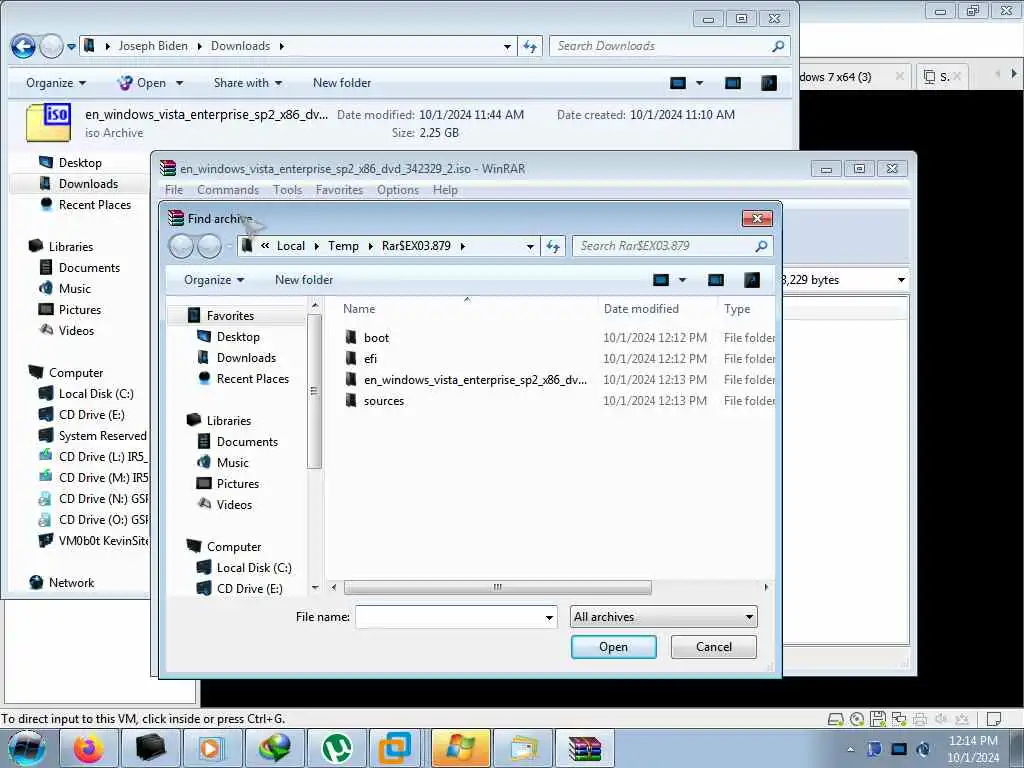
Task: Click the Windows Start orb
Action: [27, 748]
